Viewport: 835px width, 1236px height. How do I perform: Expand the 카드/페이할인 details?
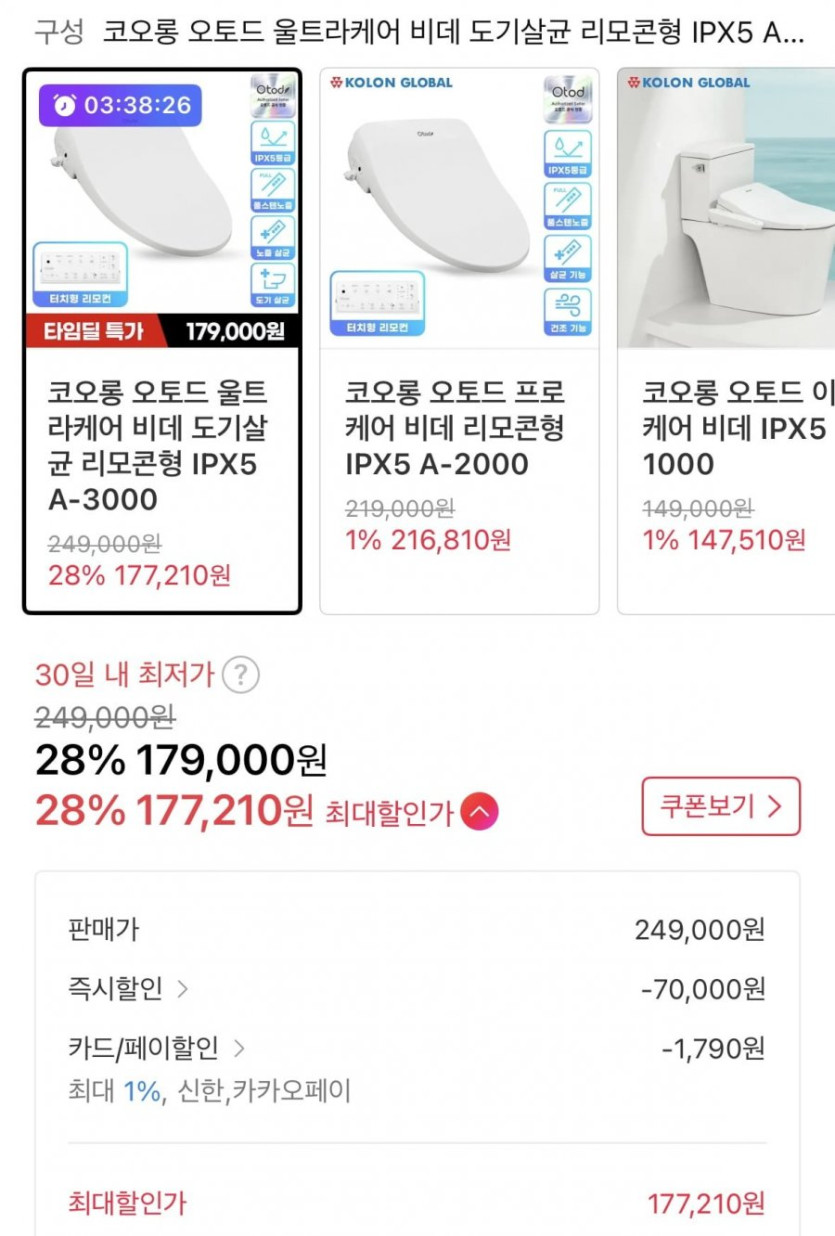[239, 1049]
